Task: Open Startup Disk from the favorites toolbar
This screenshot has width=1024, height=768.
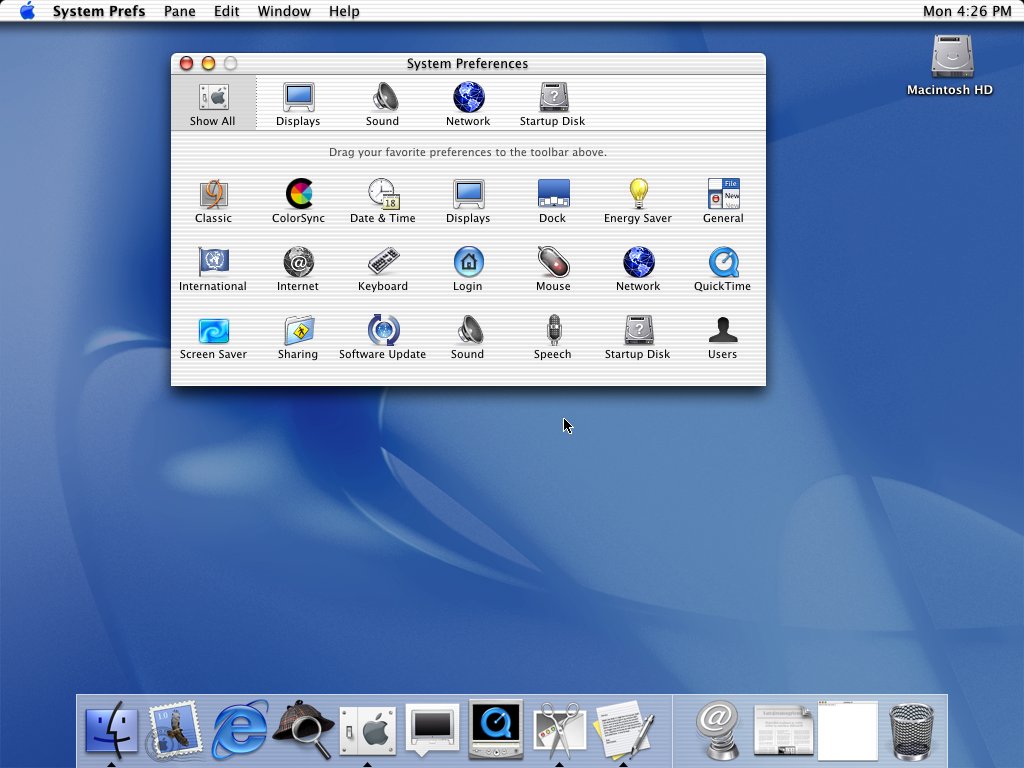Action: tap(552, 104)
